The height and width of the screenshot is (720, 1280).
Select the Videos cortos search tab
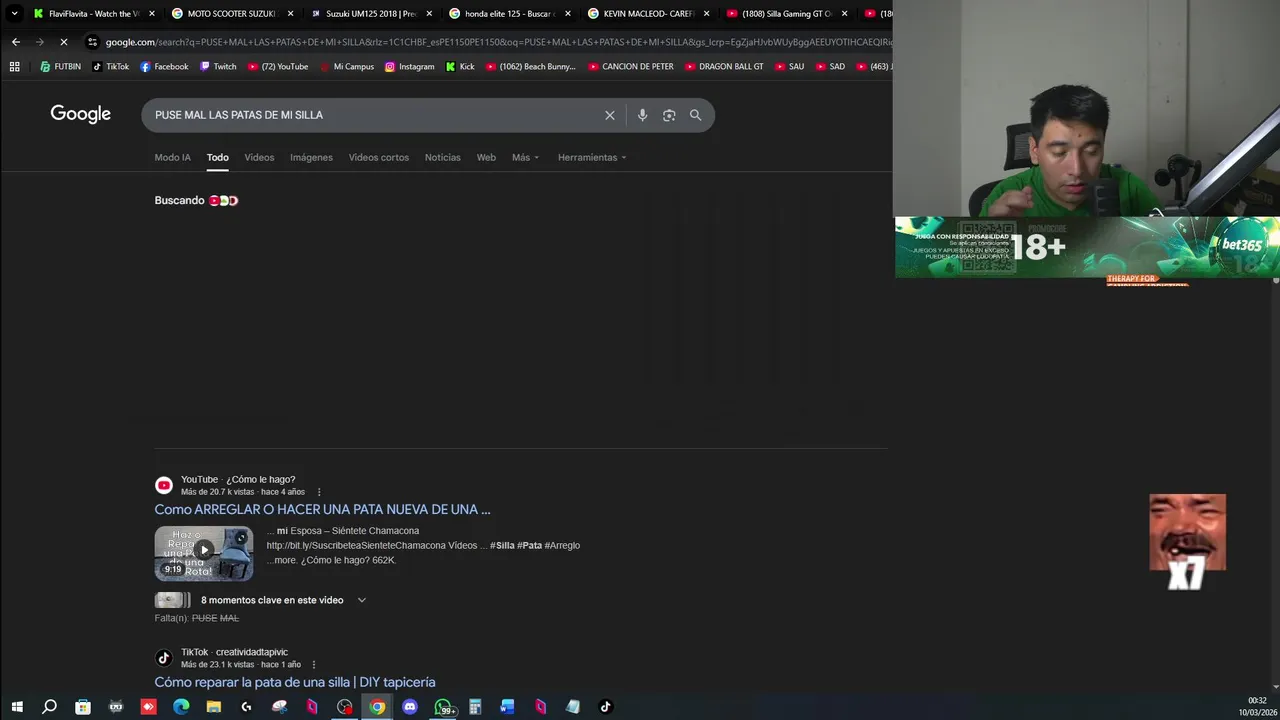(x=378, y=158)
